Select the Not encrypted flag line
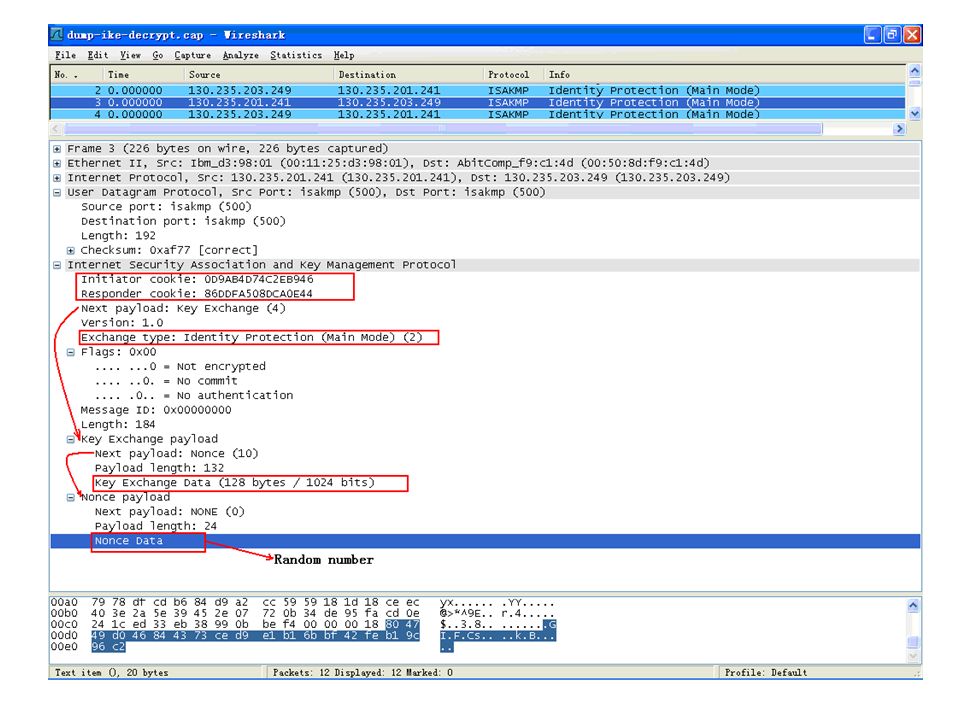The image size is (960, 720). (x=180, y=366)
